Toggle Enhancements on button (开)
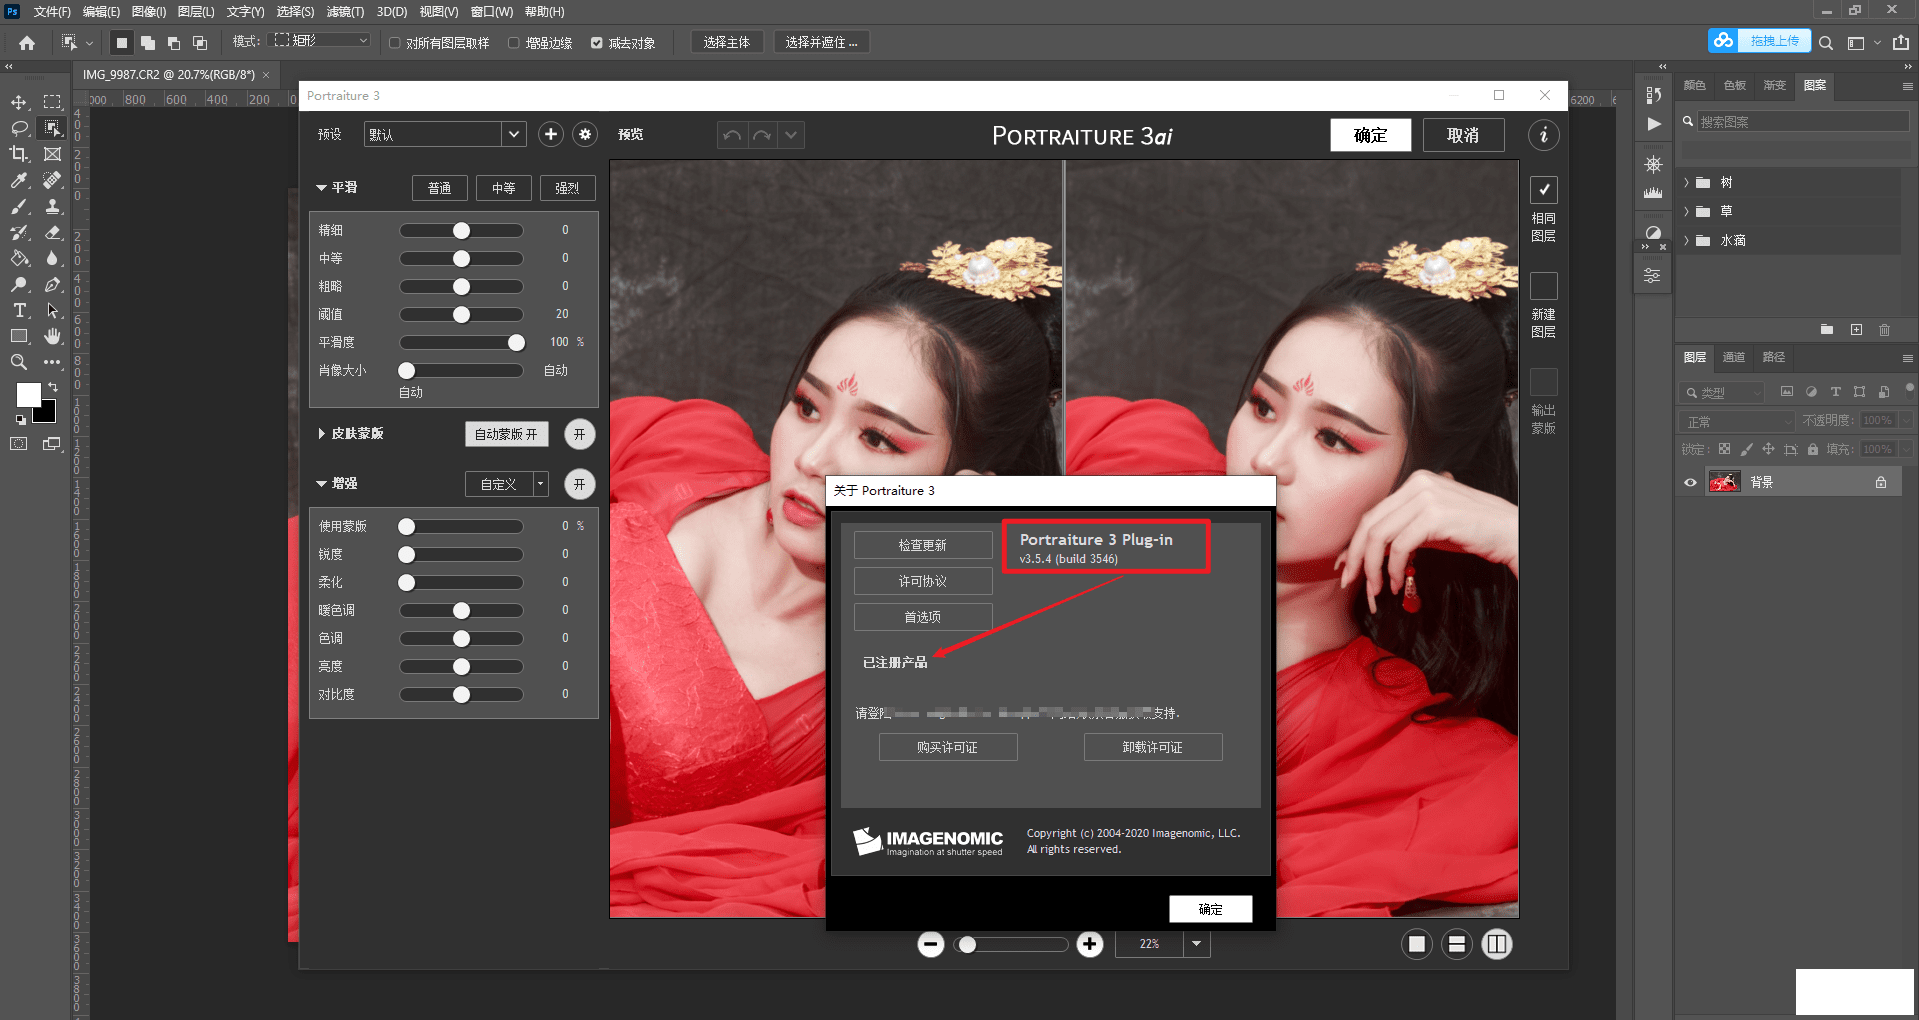This screenshot has width=1919, height=1020. pos(580,484)
